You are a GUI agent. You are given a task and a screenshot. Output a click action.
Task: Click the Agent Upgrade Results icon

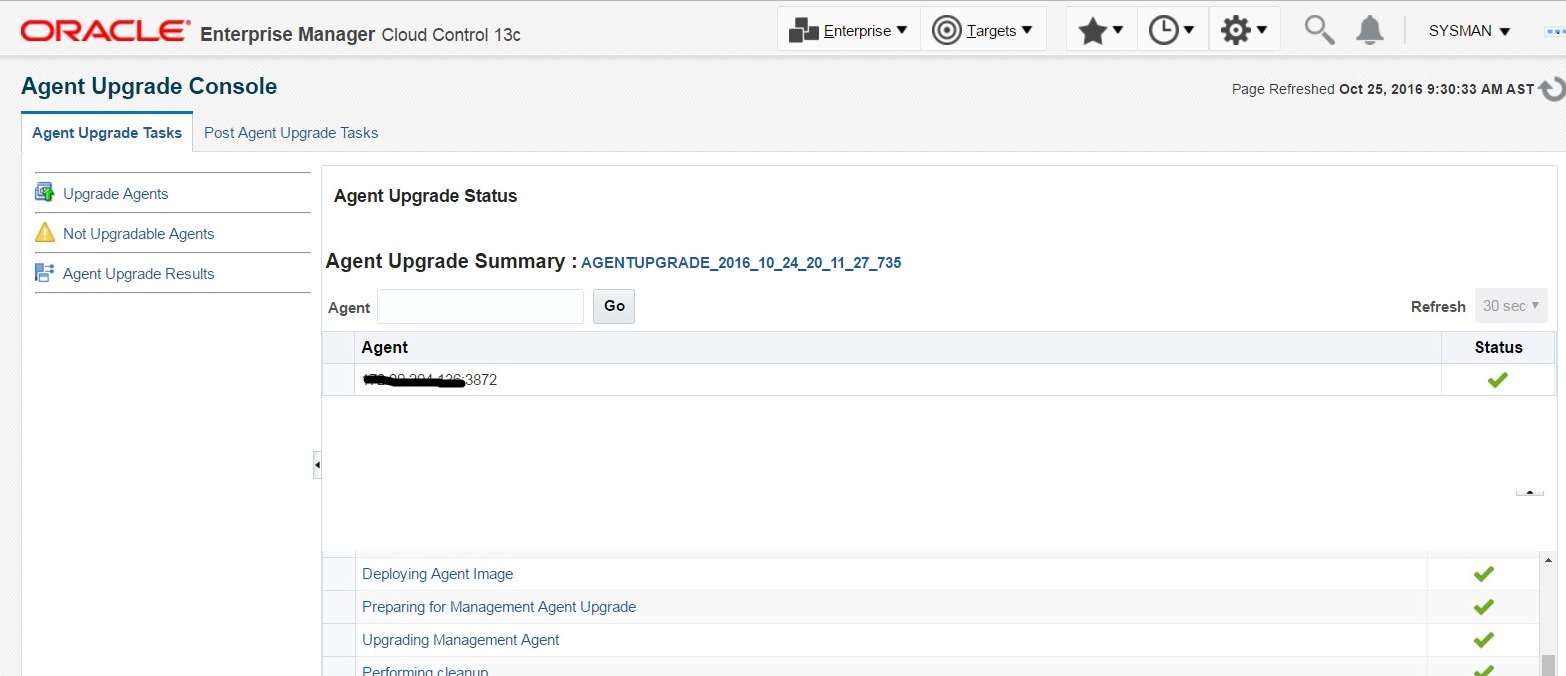(x=44, y=273)
